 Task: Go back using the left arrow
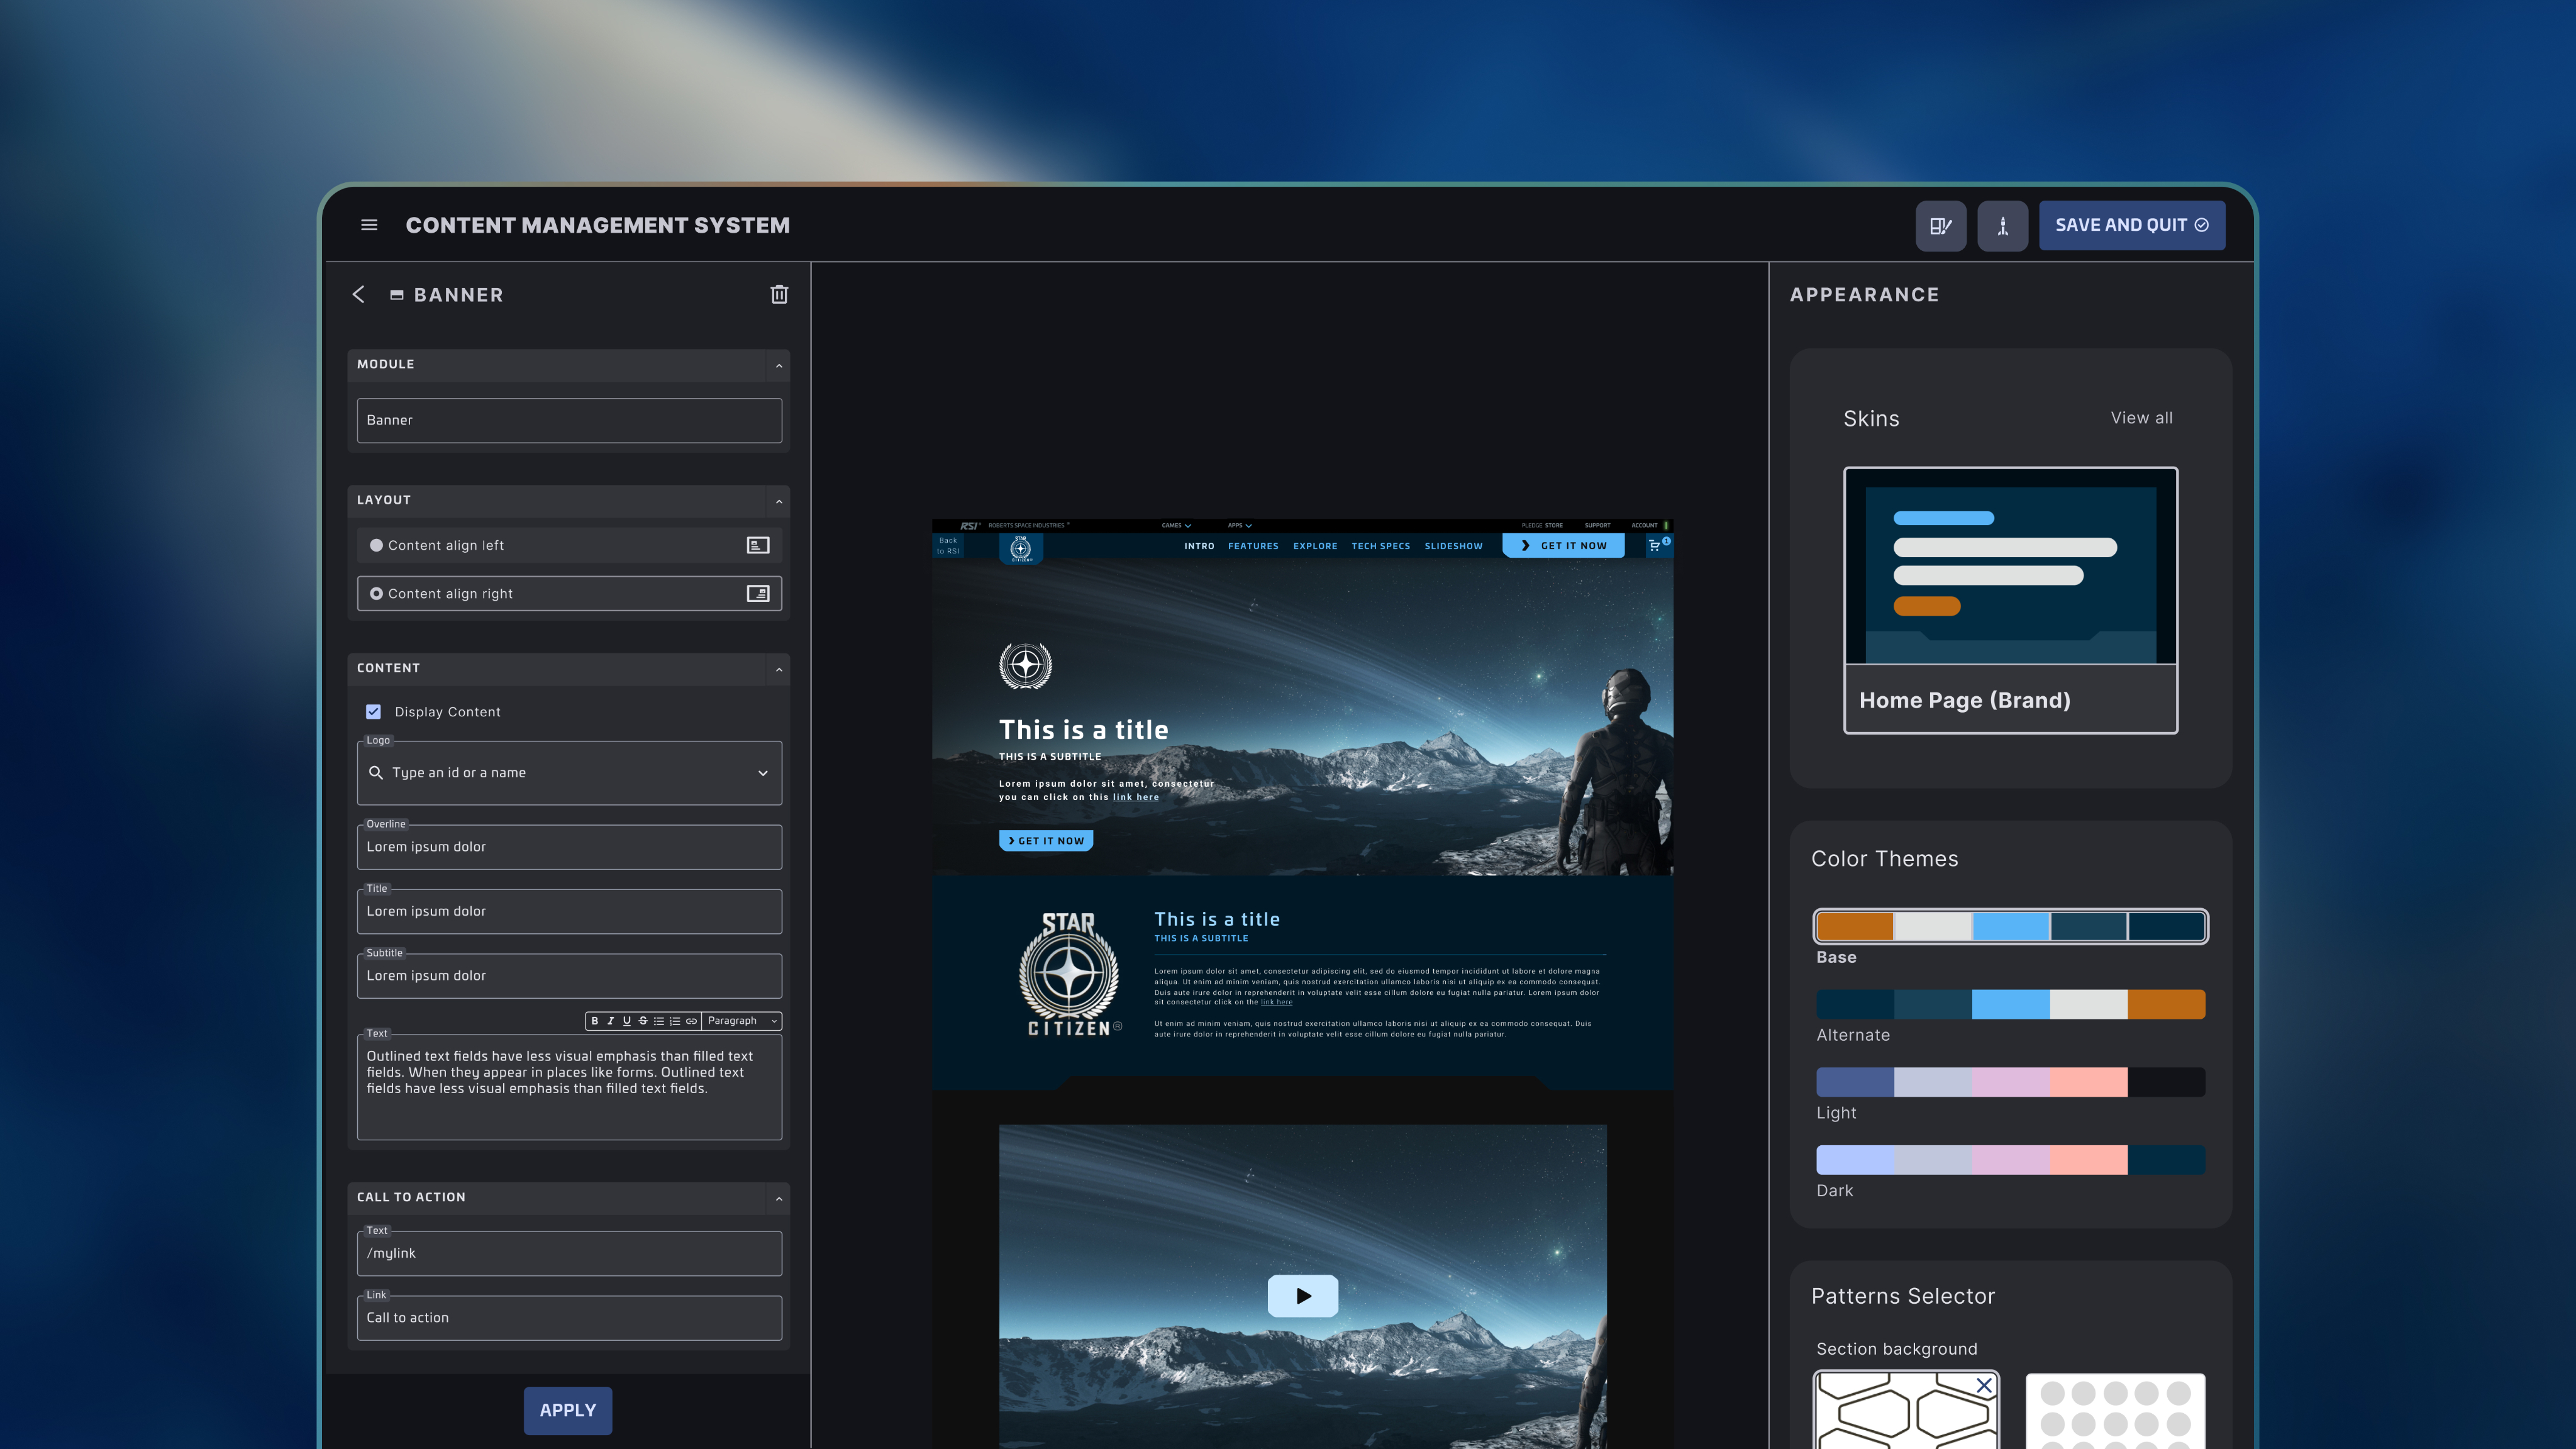point(359,294)
